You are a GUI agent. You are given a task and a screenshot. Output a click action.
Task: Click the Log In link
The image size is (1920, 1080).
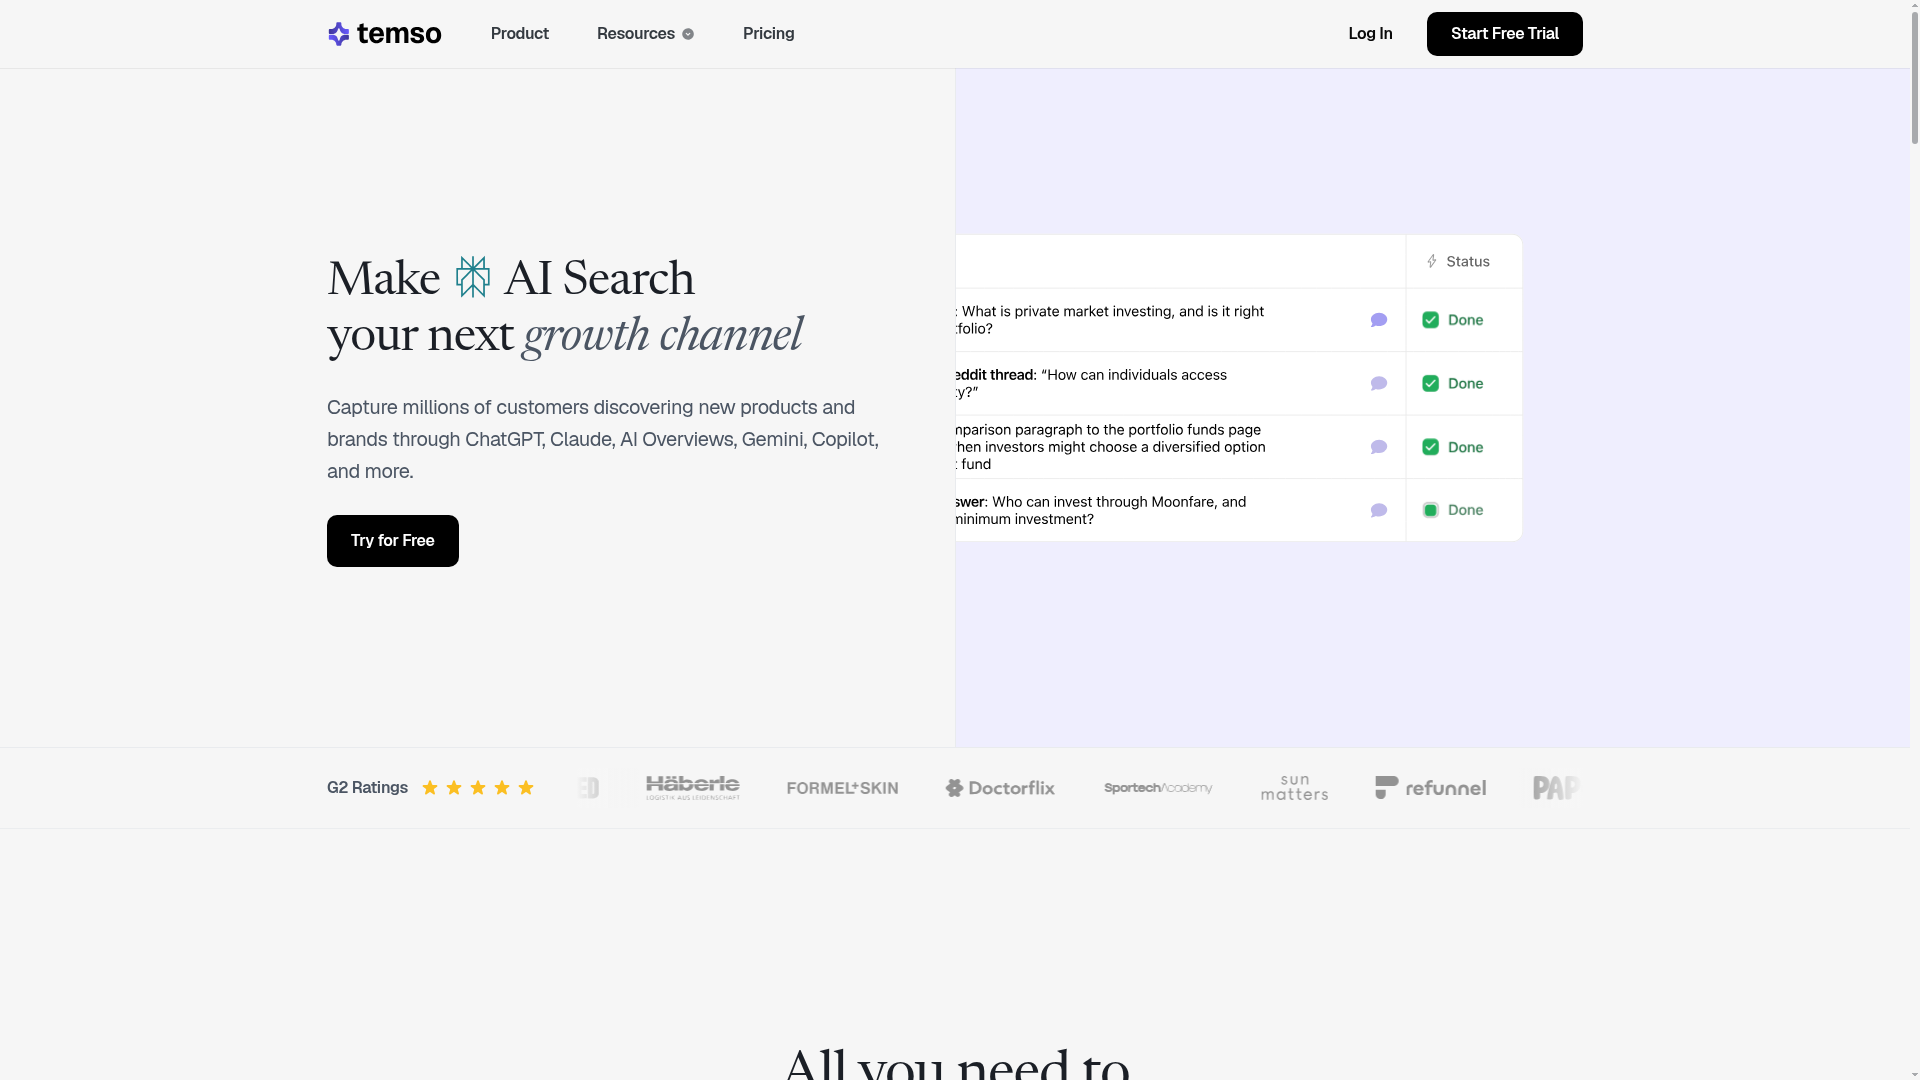1370,34
